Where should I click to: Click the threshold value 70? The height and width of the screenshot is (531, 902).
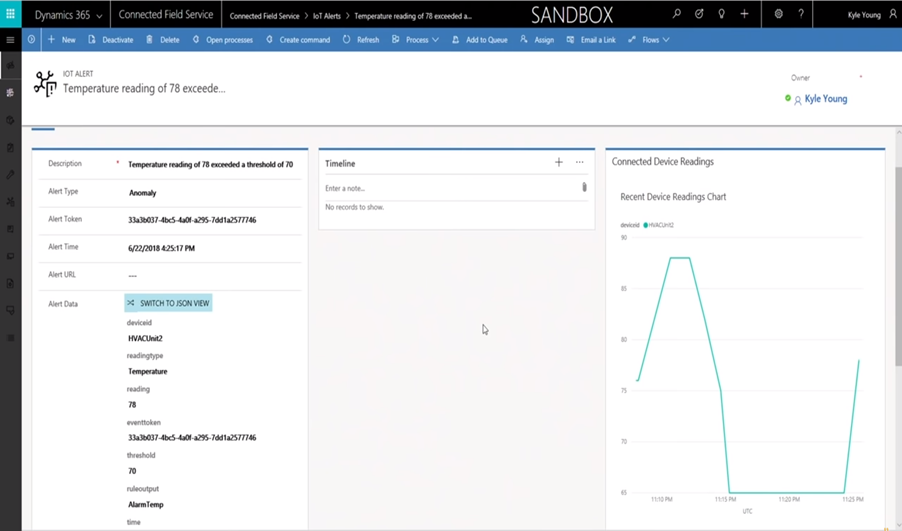[x=132, y=471]
